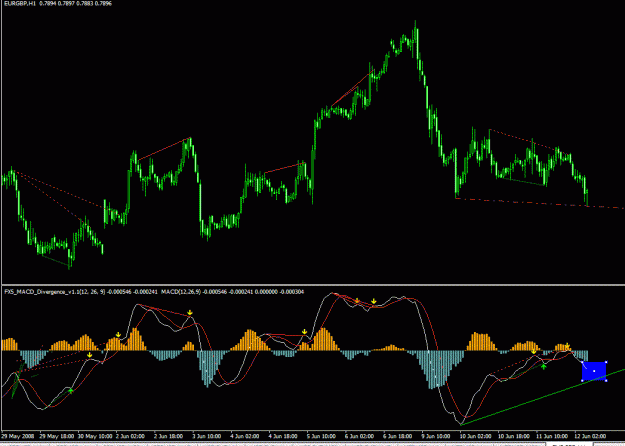Click the 10 Jun 02:00 time label
625x446 pixels.
point(476,436)
